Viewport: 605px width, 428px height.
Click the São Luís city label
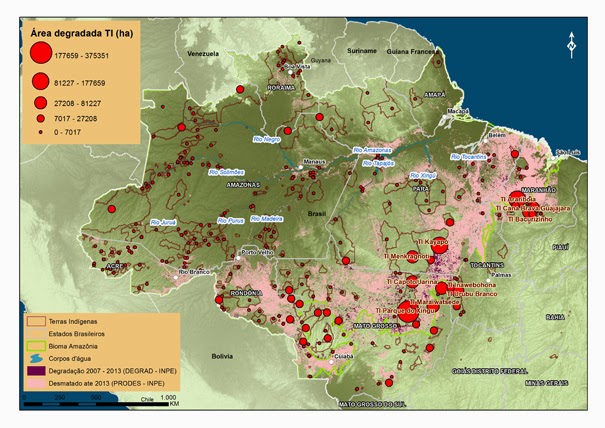(x=568, y=152)
